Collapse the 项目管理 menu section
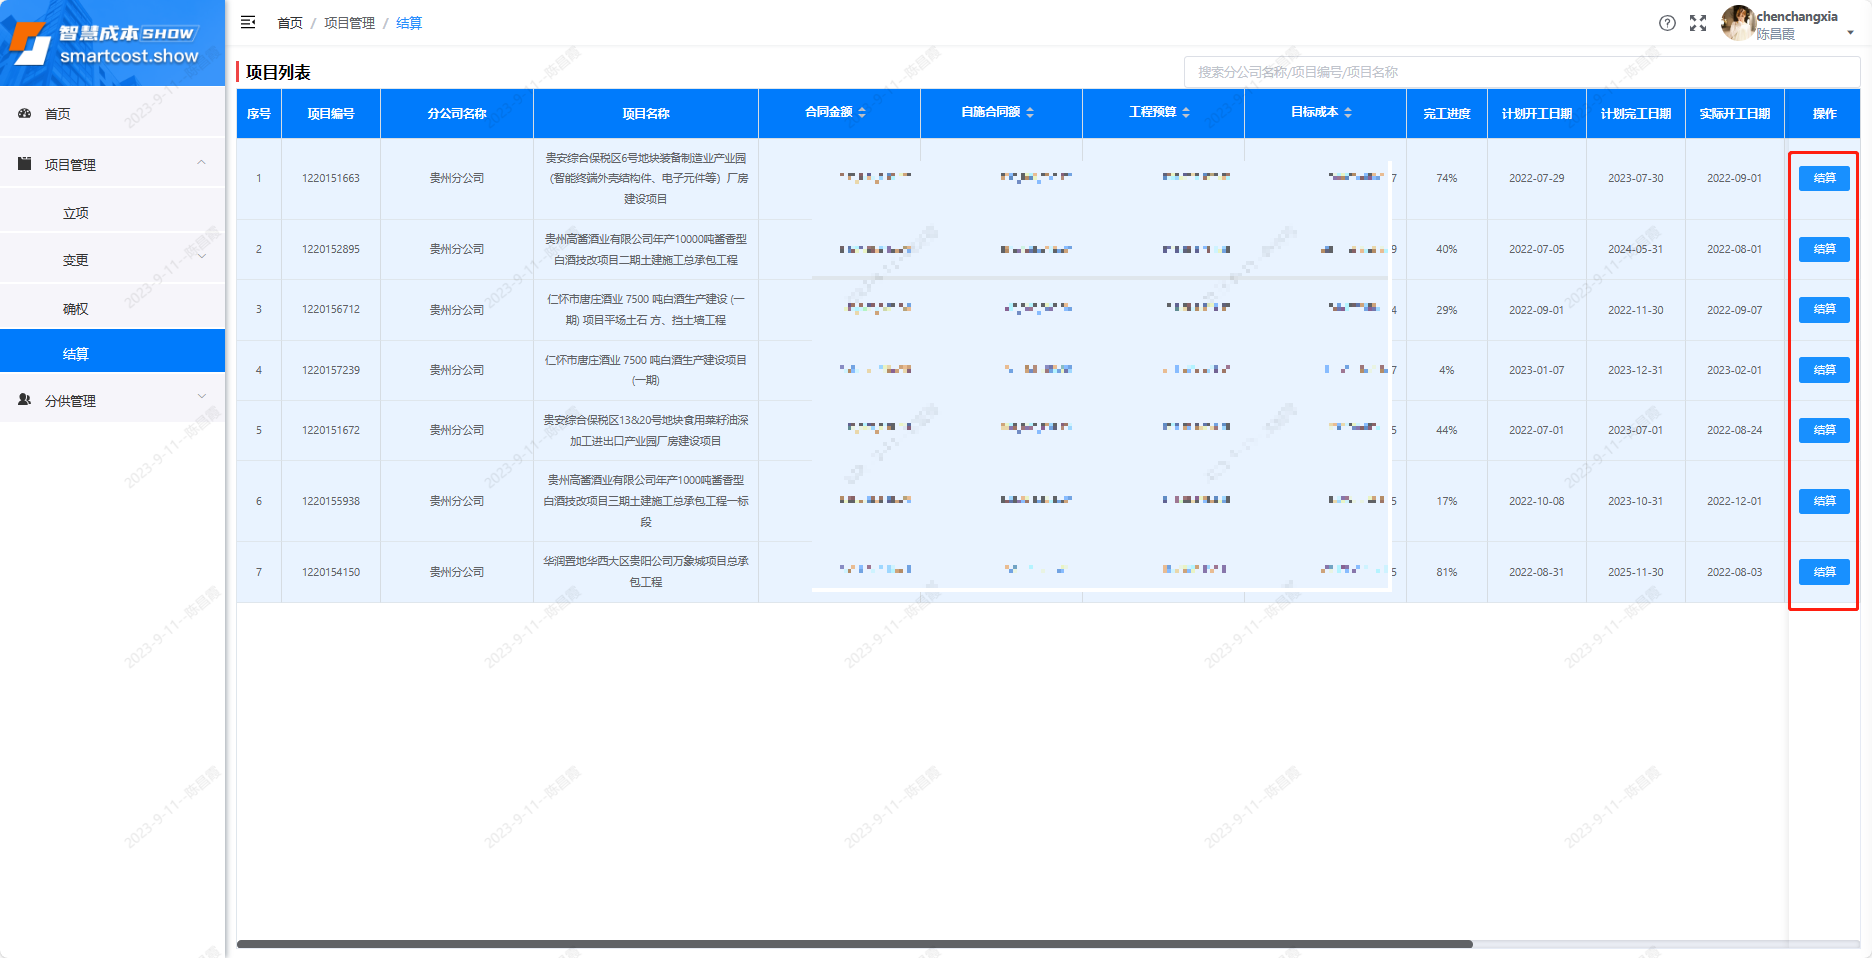 (201, 163)
